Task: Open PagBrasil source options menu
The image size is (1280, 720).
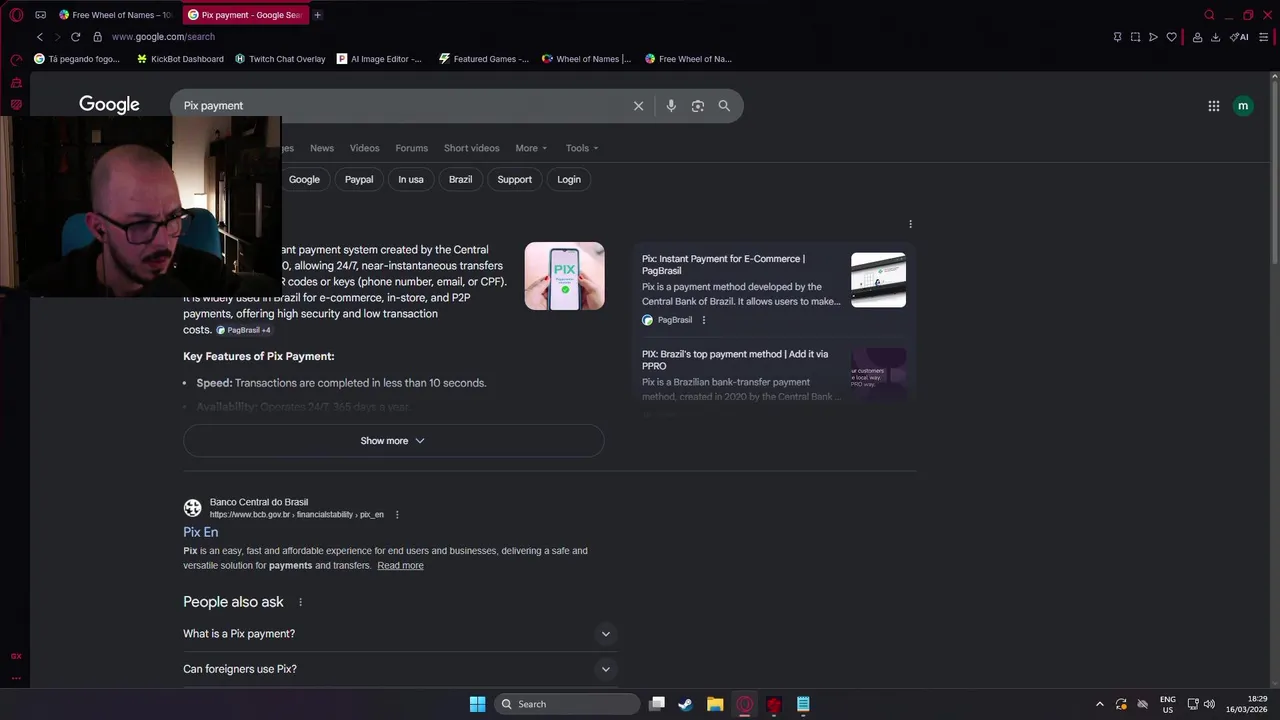Action: 704,320
